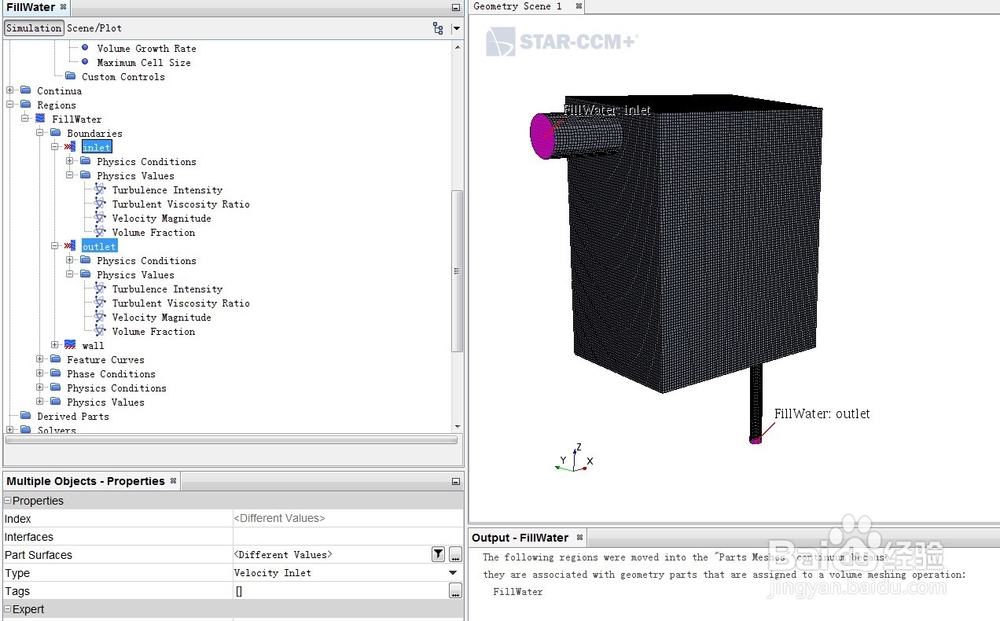
Task: Select region-level Physics Values folder
Action: pyautogui.click(x=105, y=402)
